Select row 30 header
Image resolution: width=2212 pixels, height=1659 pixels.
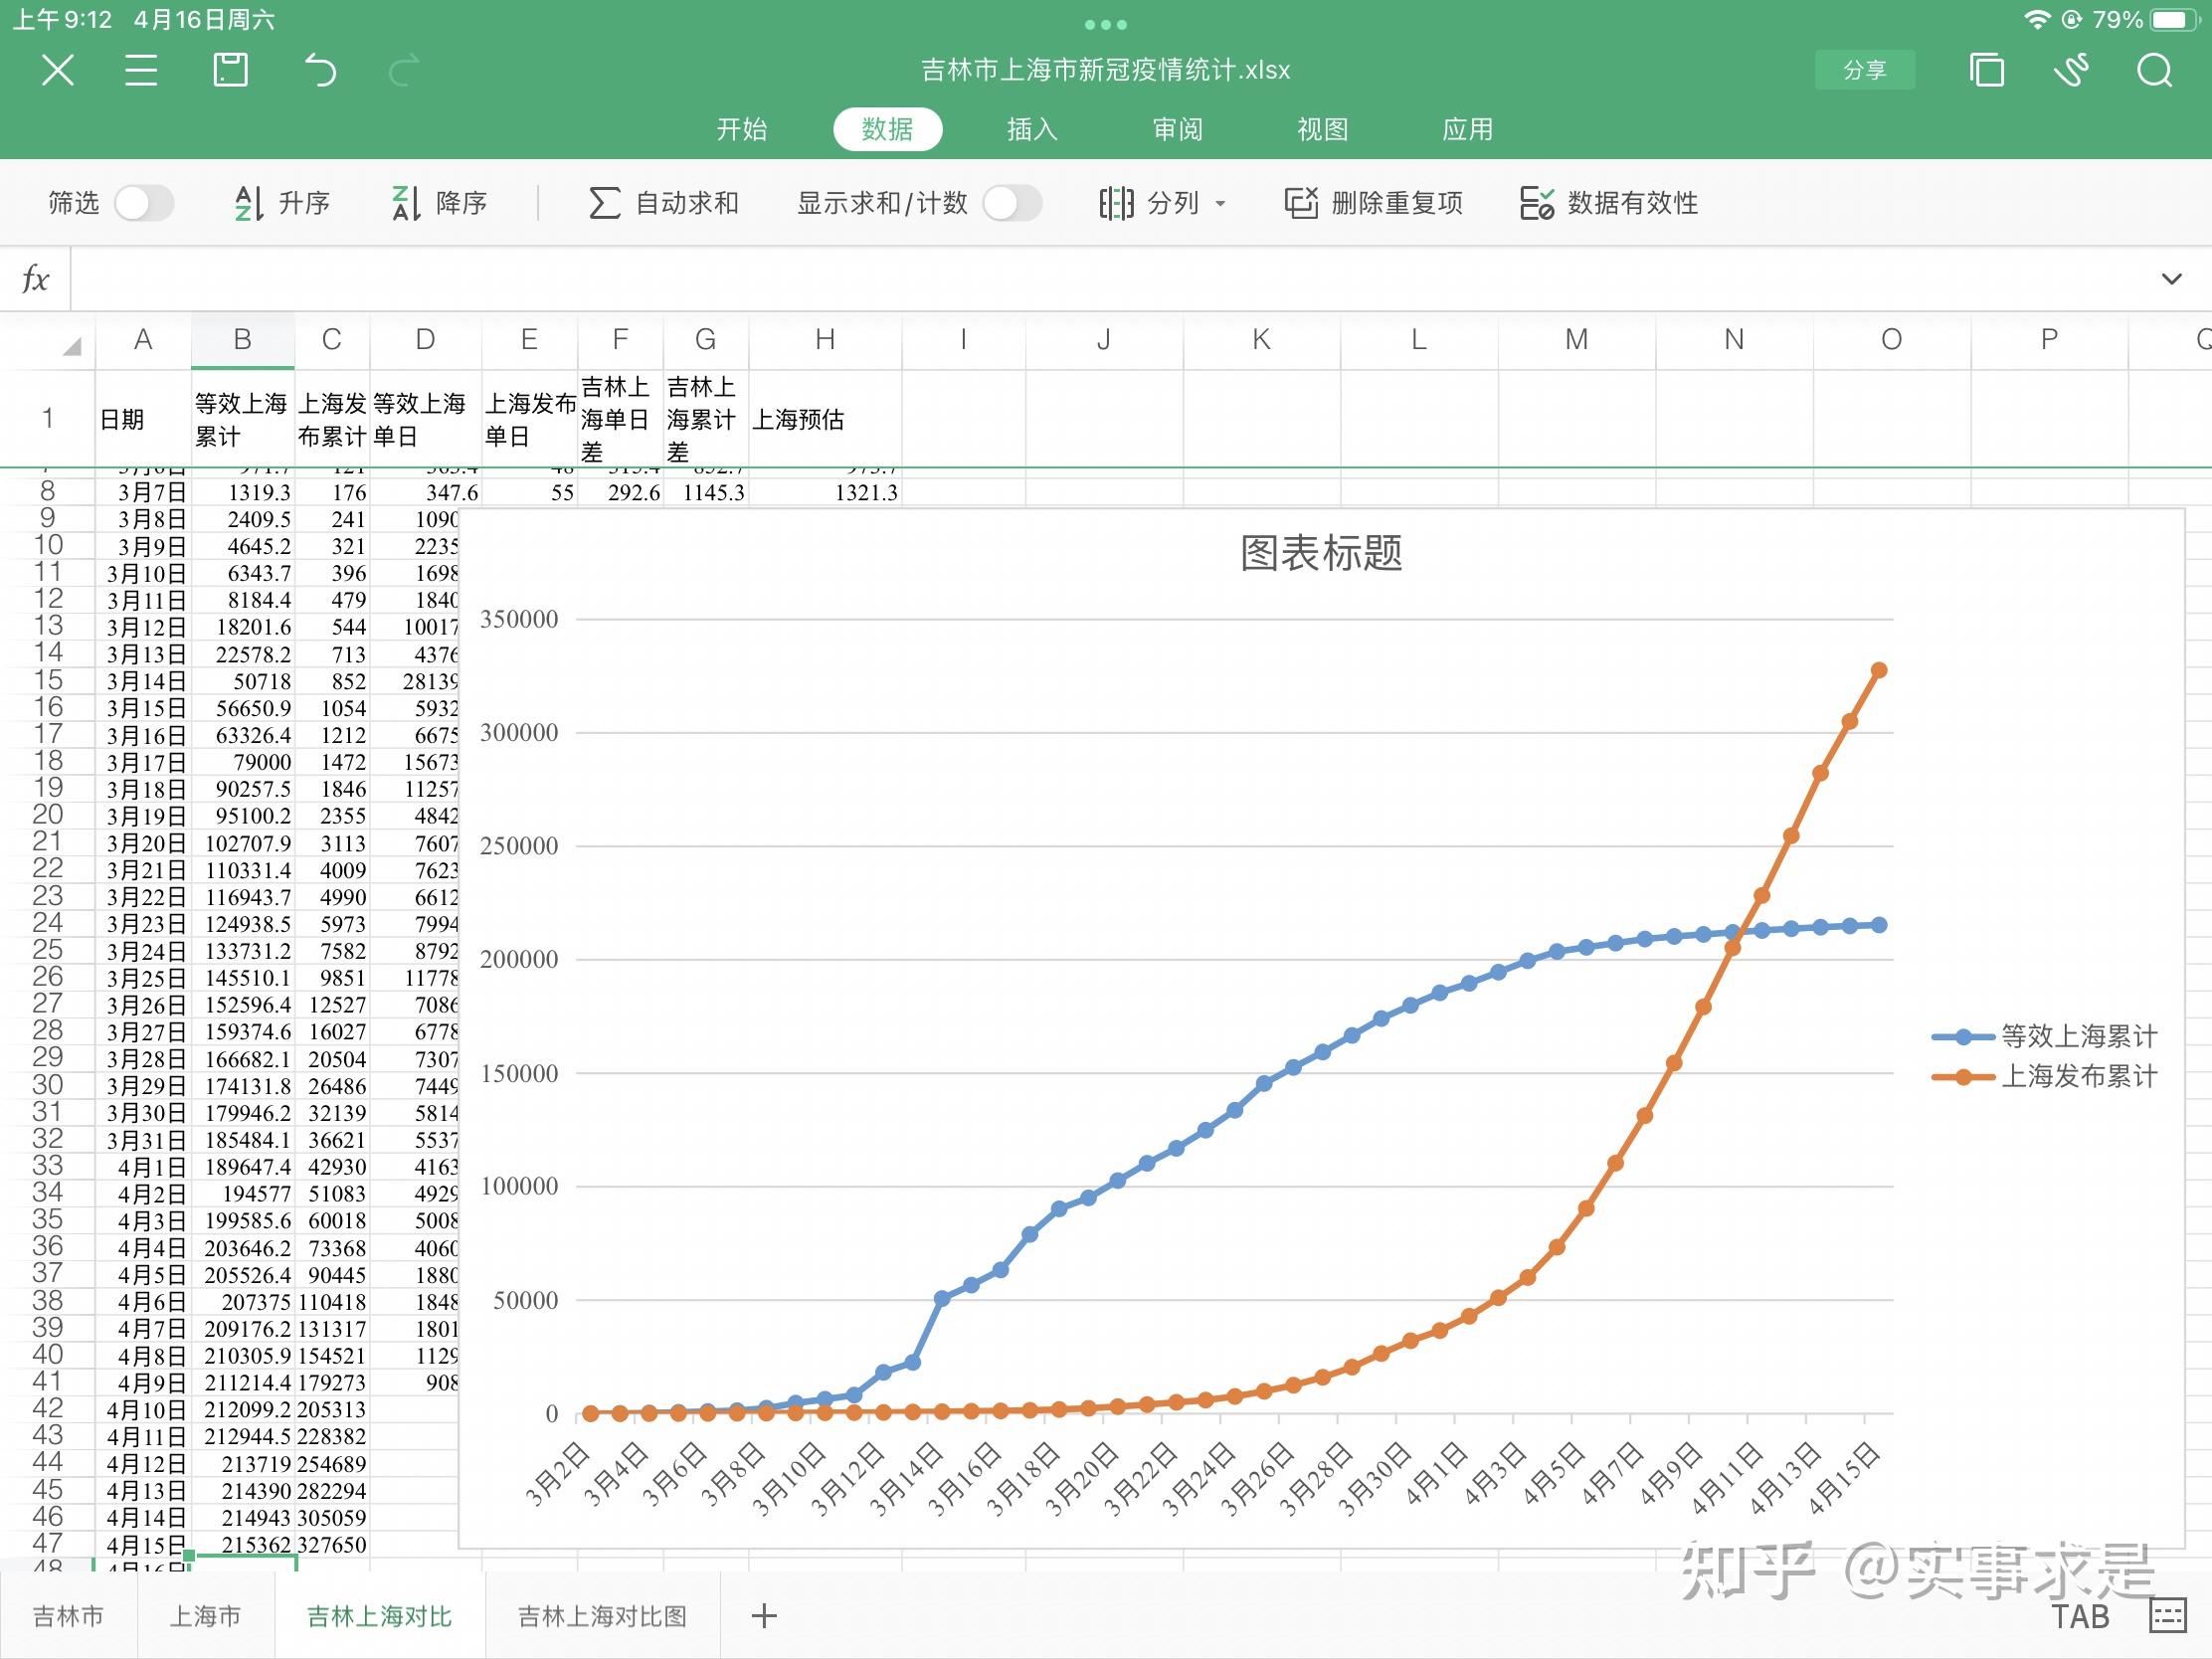47,1085
